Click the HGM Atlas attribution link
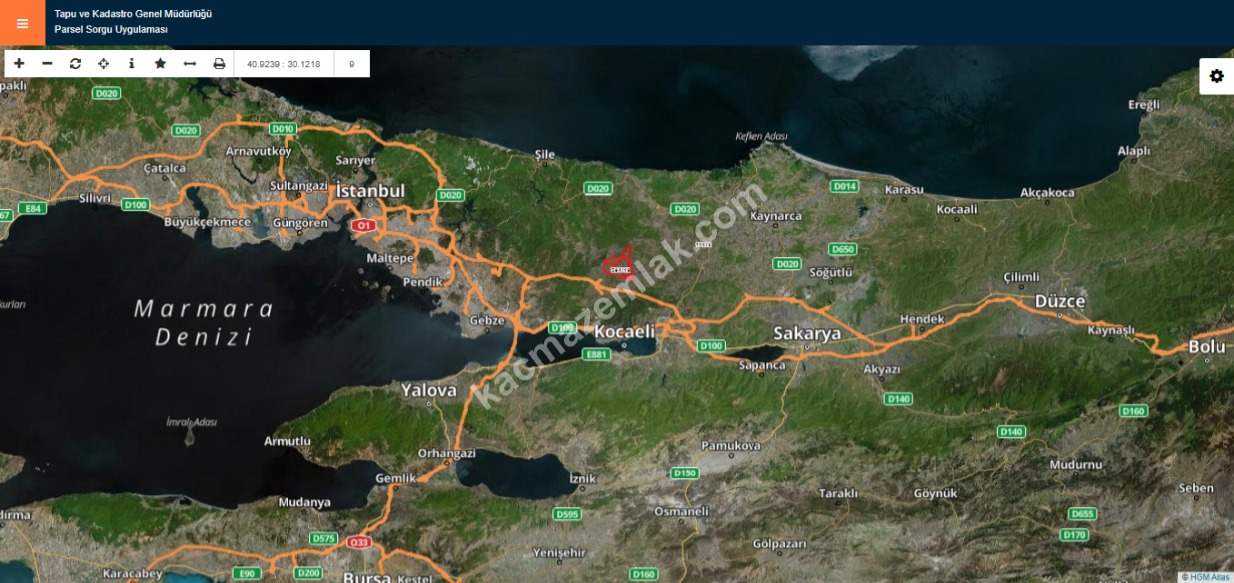The width and height of the screenshot is (1234, 583). click(1206, 577)
